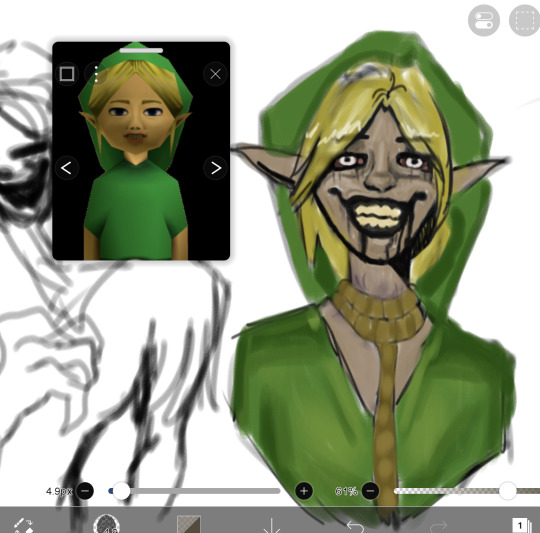Click the brush thickness slider track
This screenshot has height=533, width=540.
point(195,491)
